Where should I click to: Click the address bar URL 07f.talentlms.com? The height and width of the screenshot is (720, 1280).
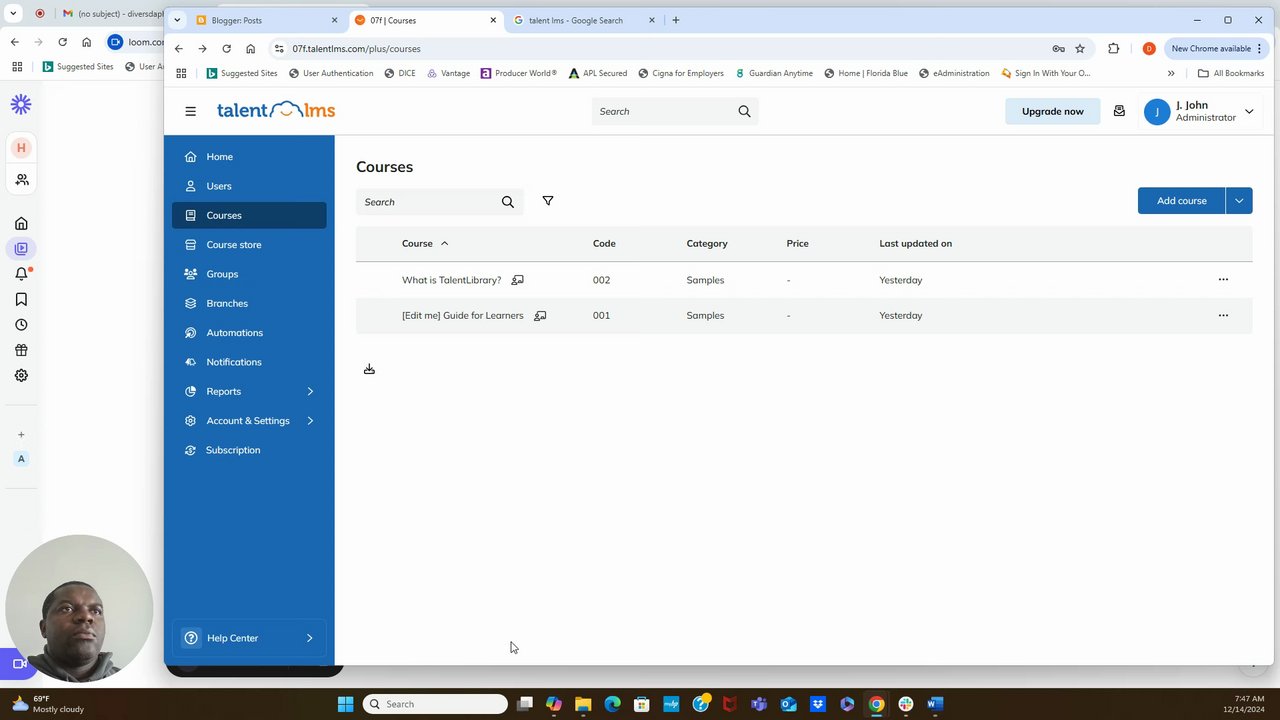[356, 48]
